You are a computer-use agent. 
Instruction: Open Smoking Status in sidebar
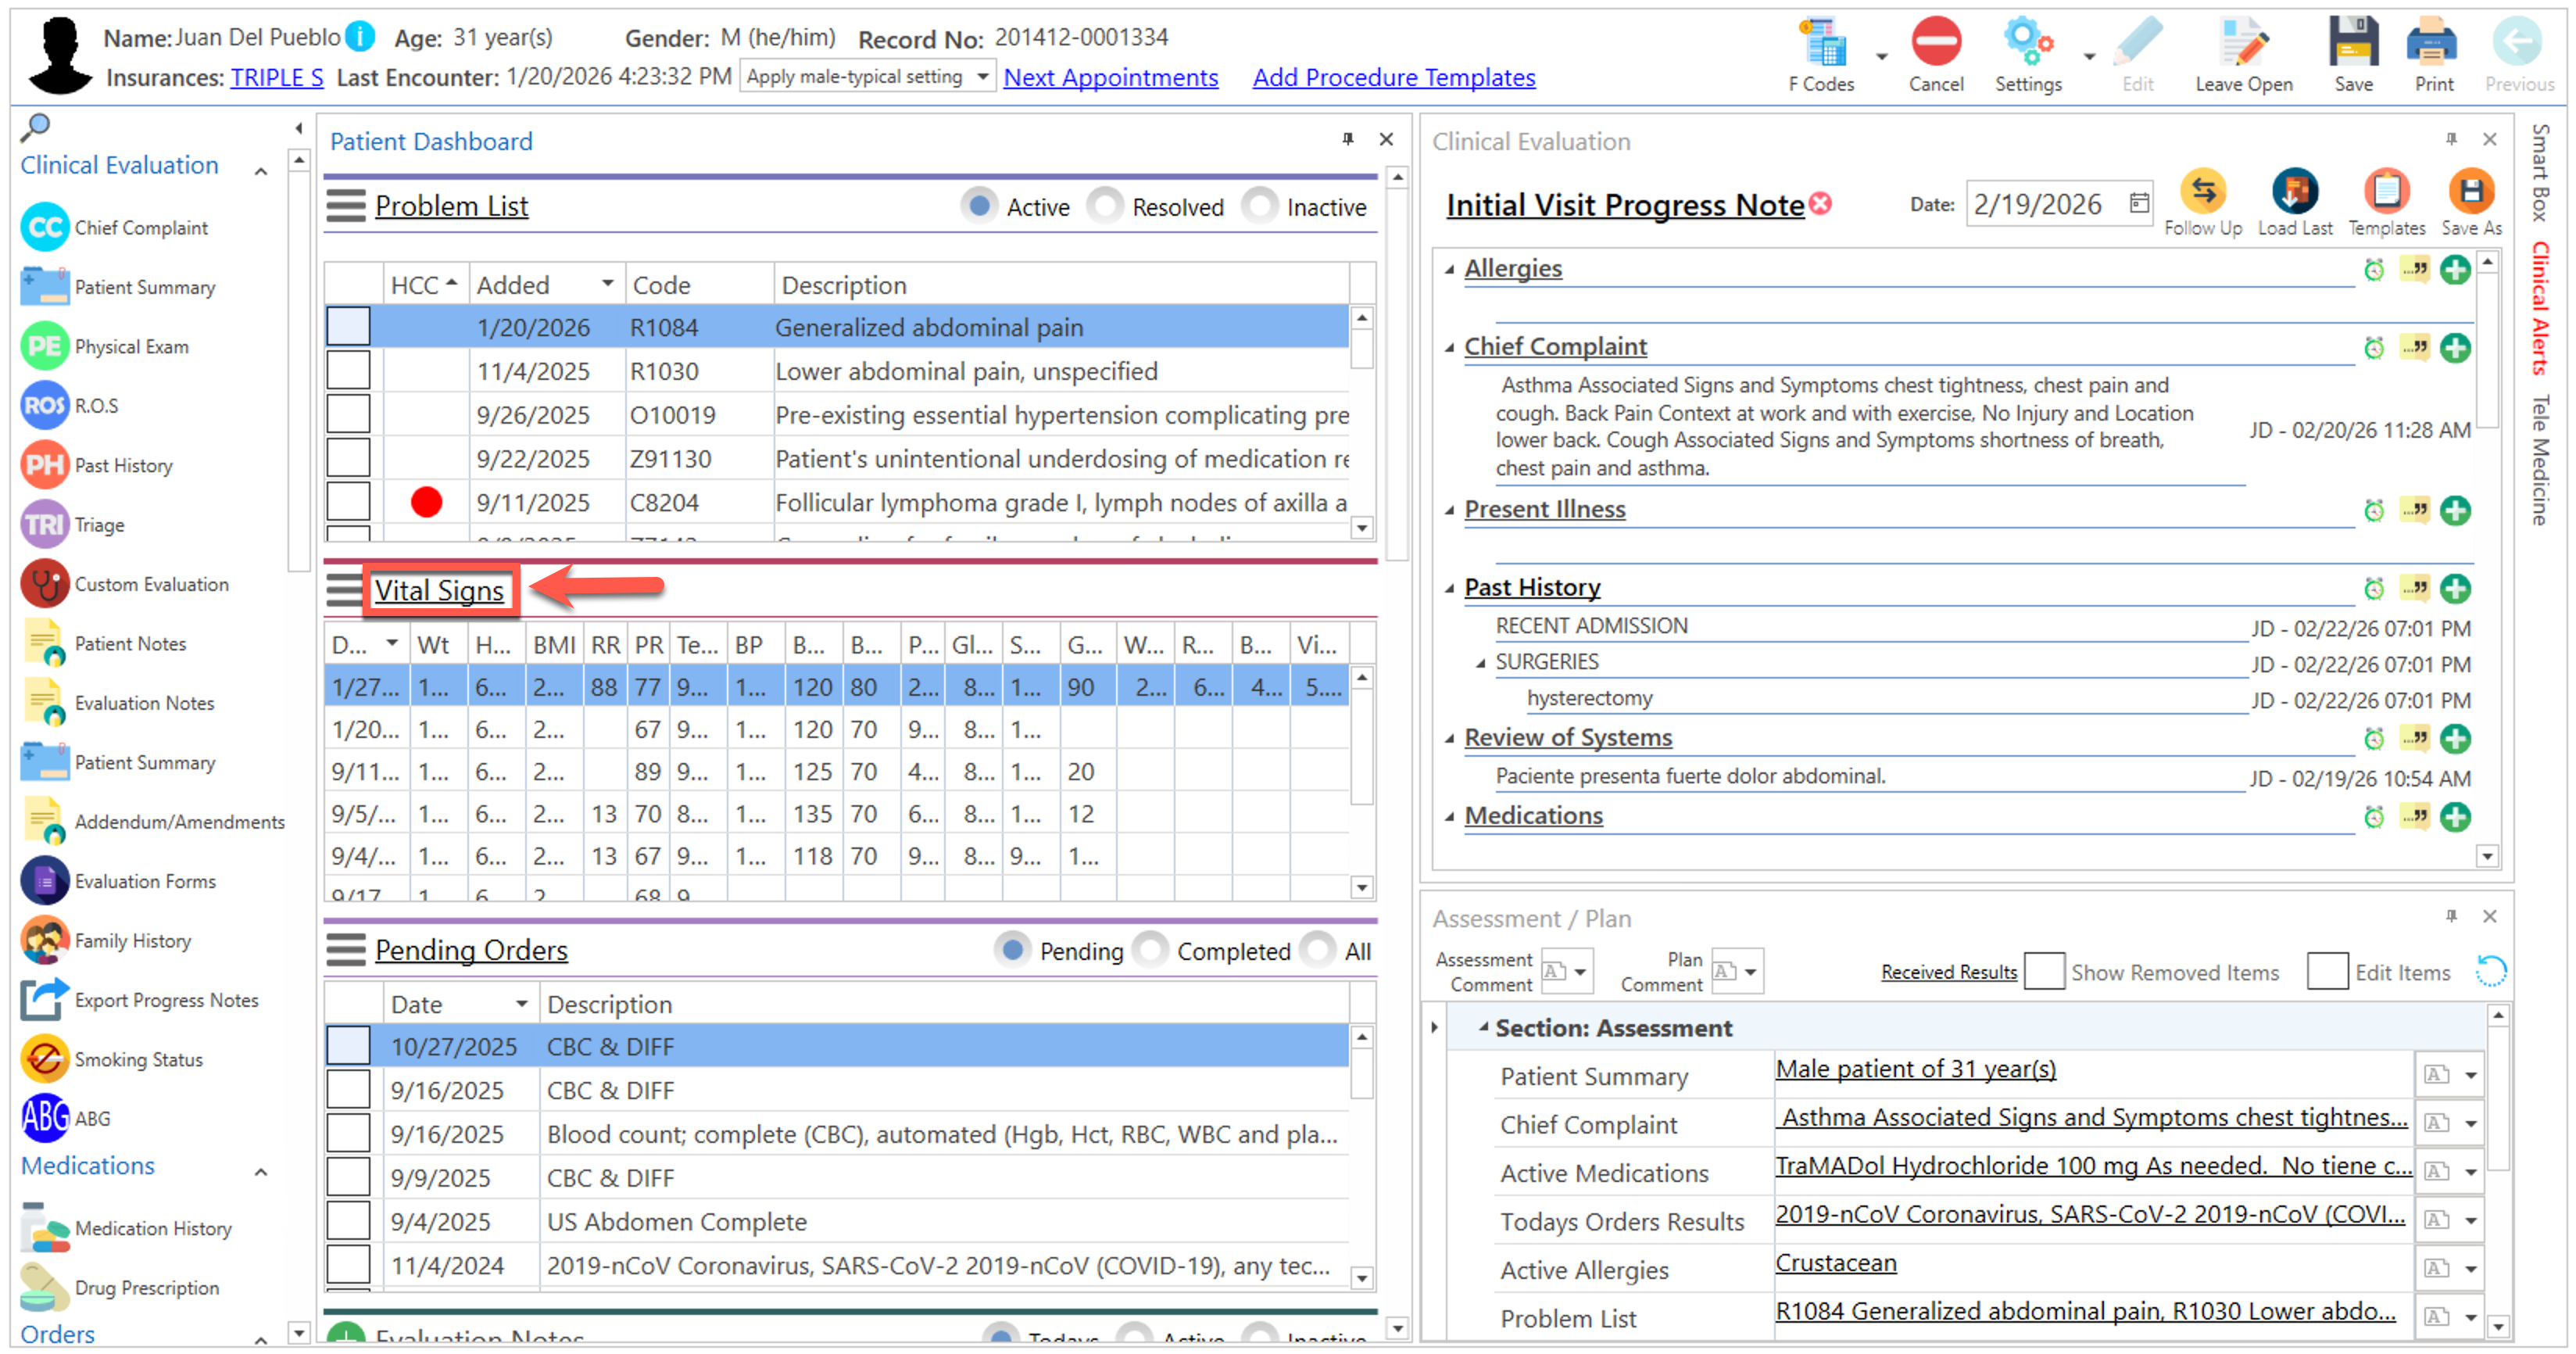pyautogui.click(x=138, y=1059)
